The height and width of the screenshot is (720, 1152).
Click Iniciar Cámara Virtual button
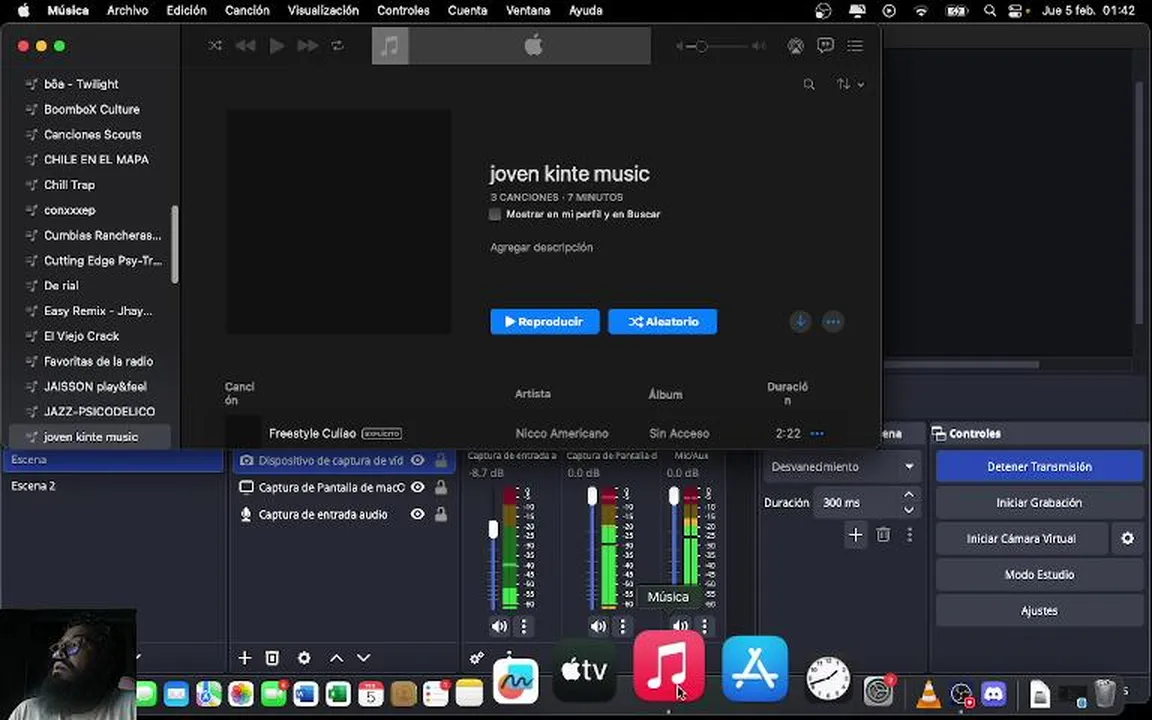[1021, 539]
